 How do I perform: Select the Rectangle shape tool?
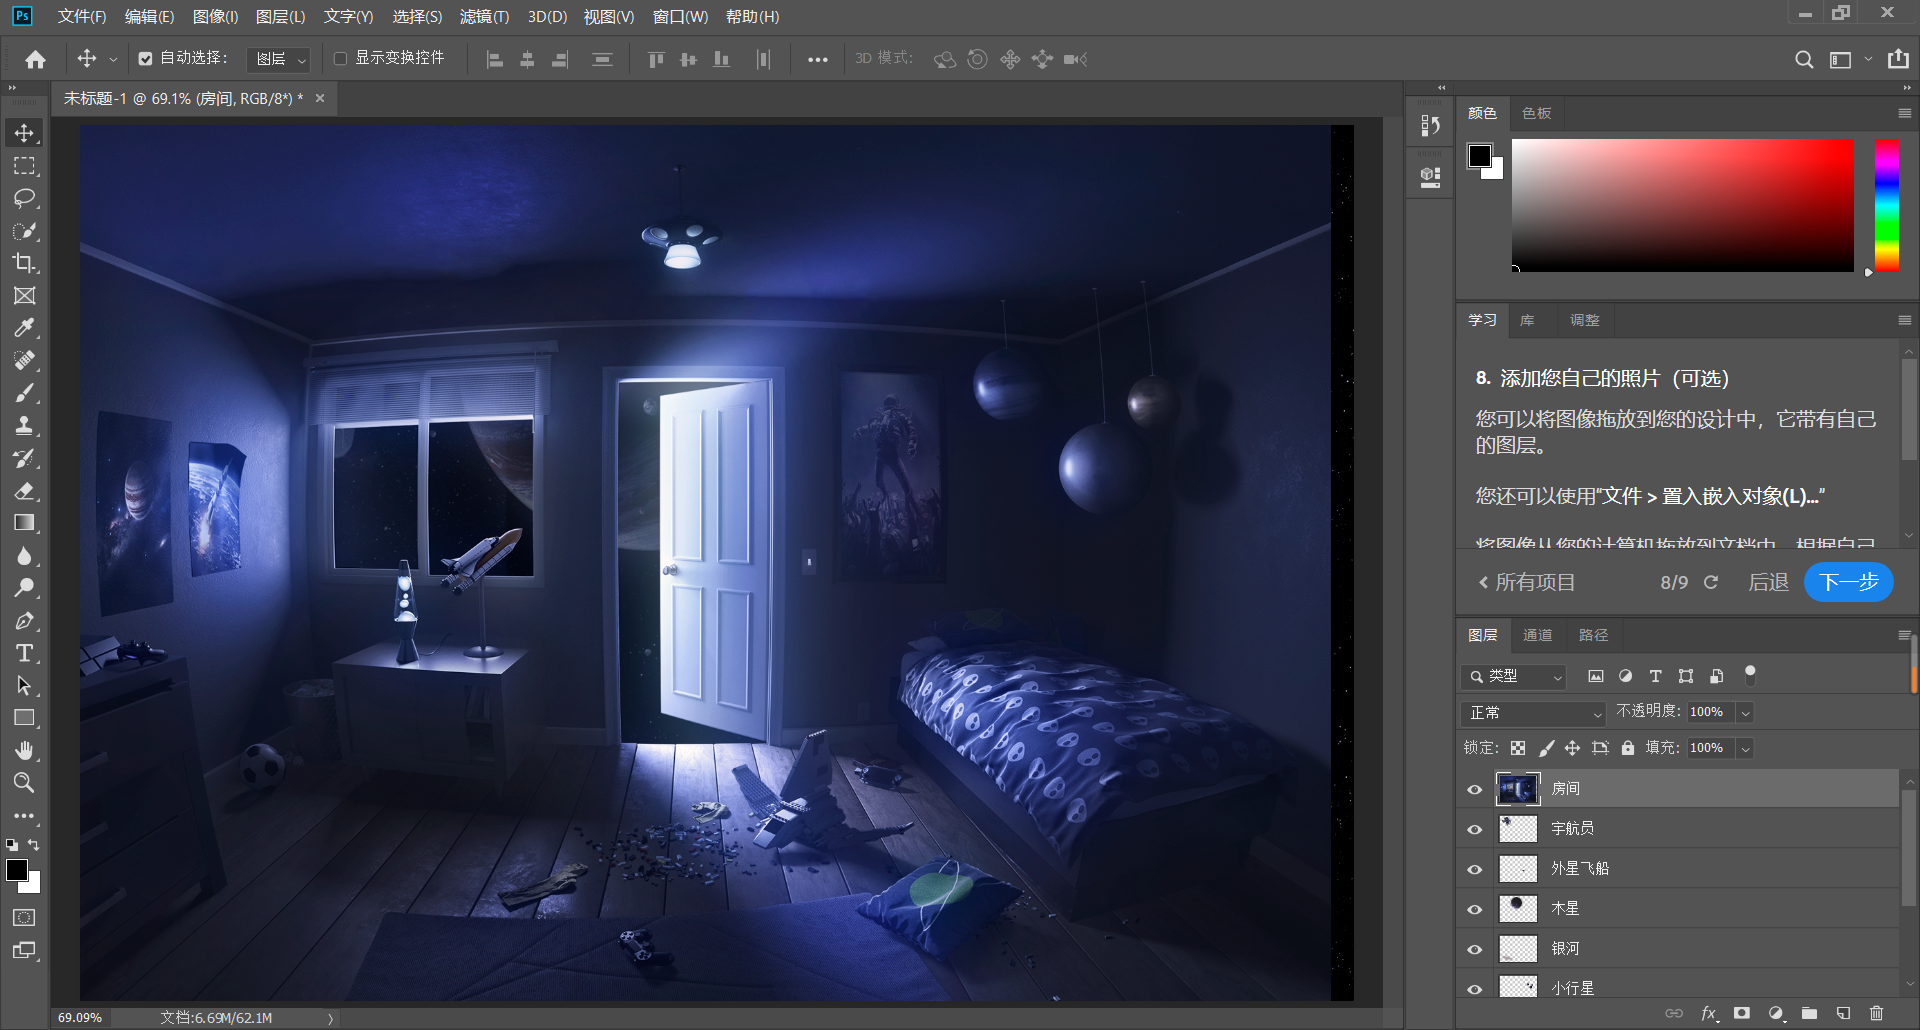(24, 718)
